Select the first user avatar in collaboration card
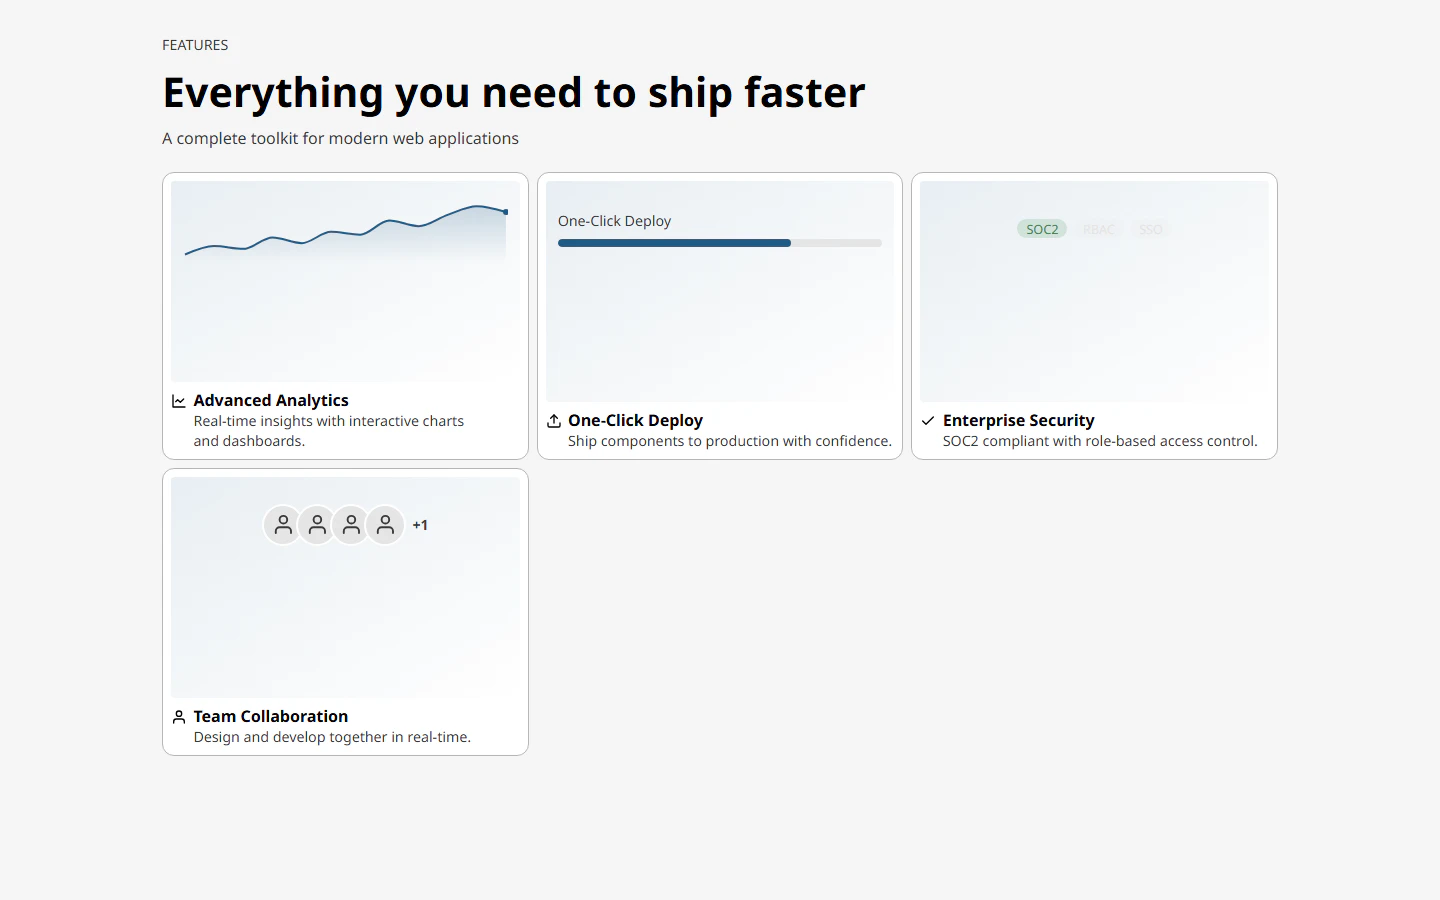 283,525
